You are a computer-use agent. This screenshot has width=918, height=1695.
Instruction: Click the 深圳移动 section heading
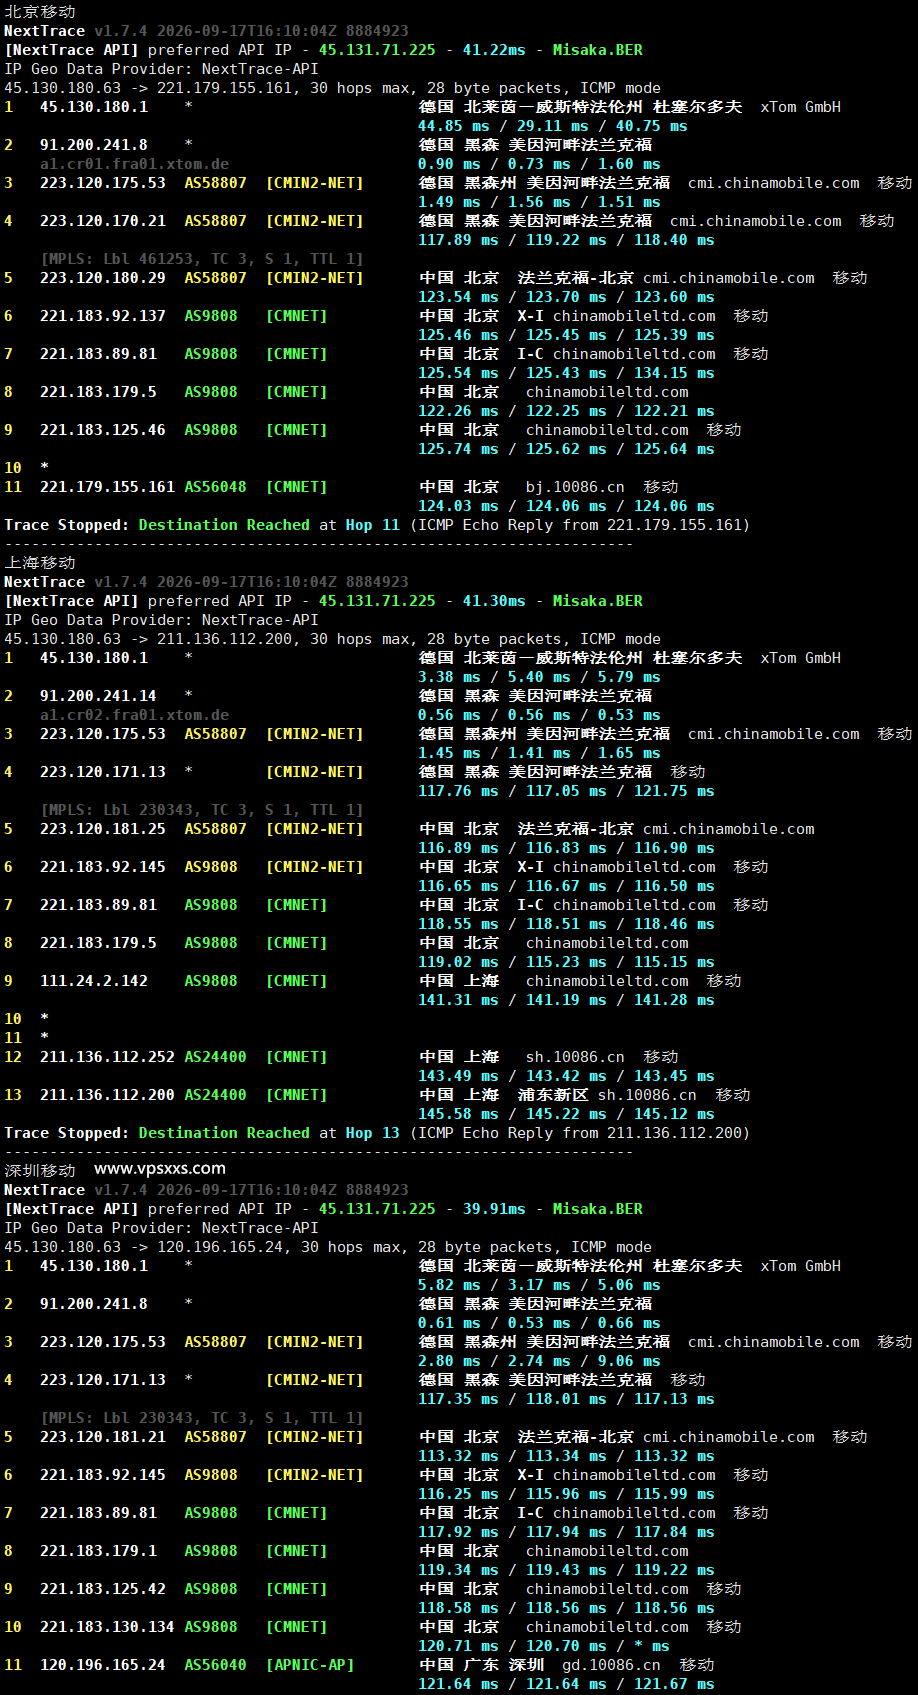(40, 1170)
